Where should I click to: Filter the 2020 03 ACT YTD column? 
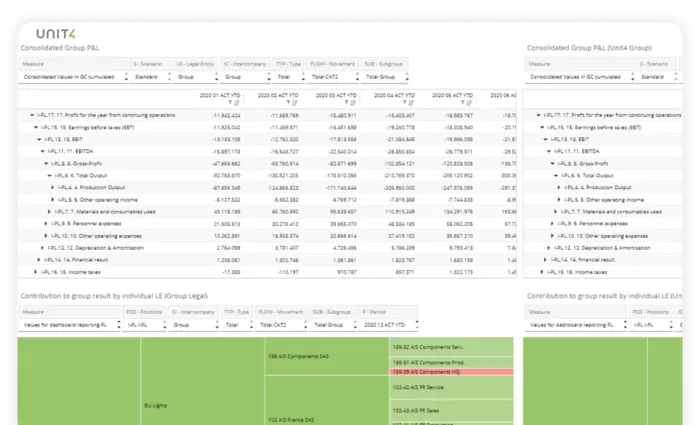click(x=346, y=103)
